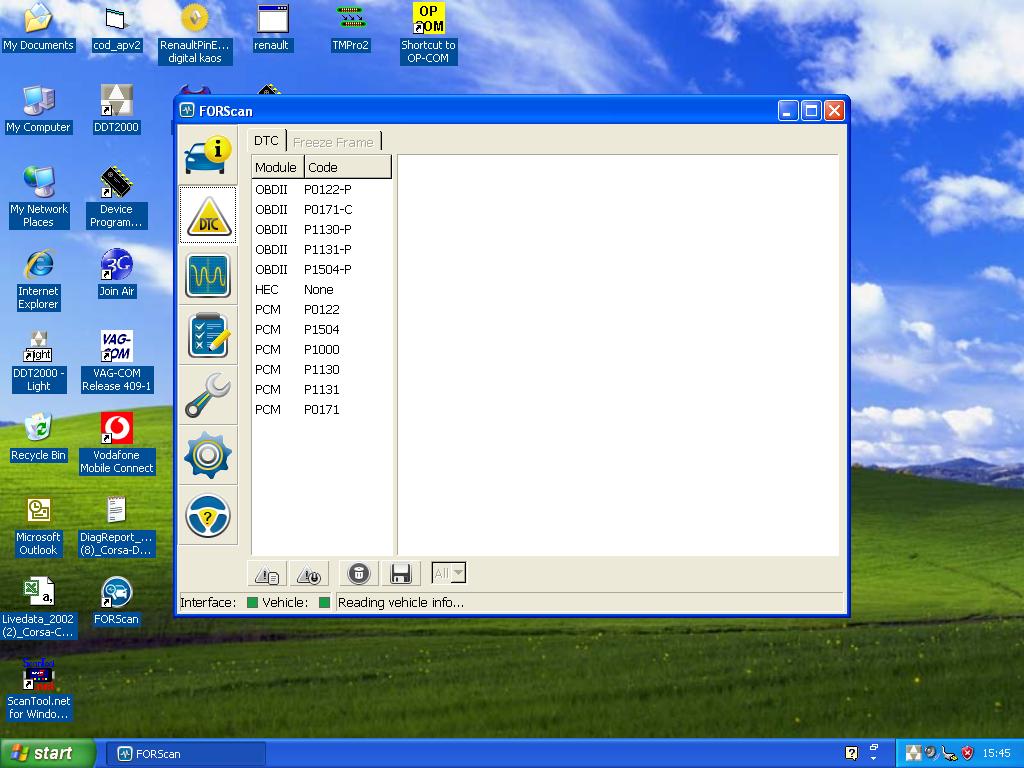Click the Read DTC button
This screenshot has height=768, width=1024.
(x=267, y=574)
